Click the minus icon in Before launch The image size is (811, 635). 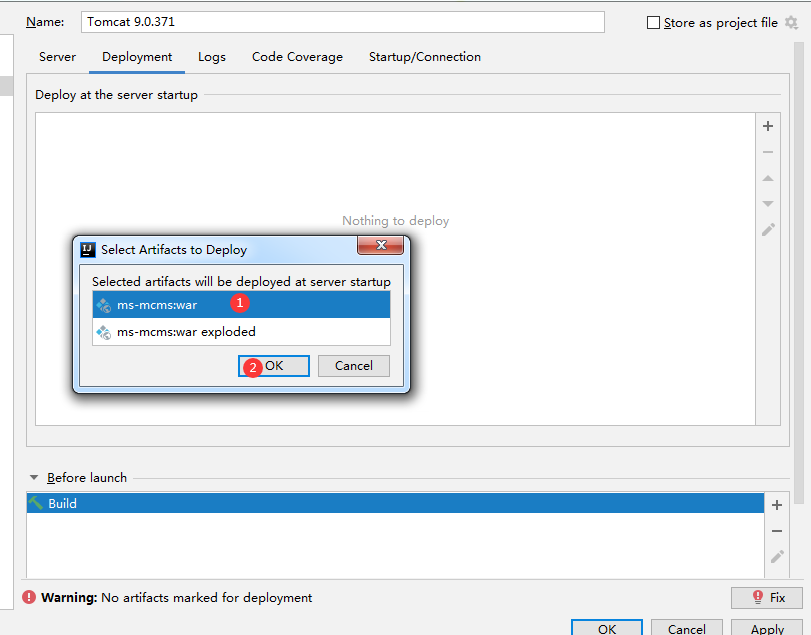point(777,531)
